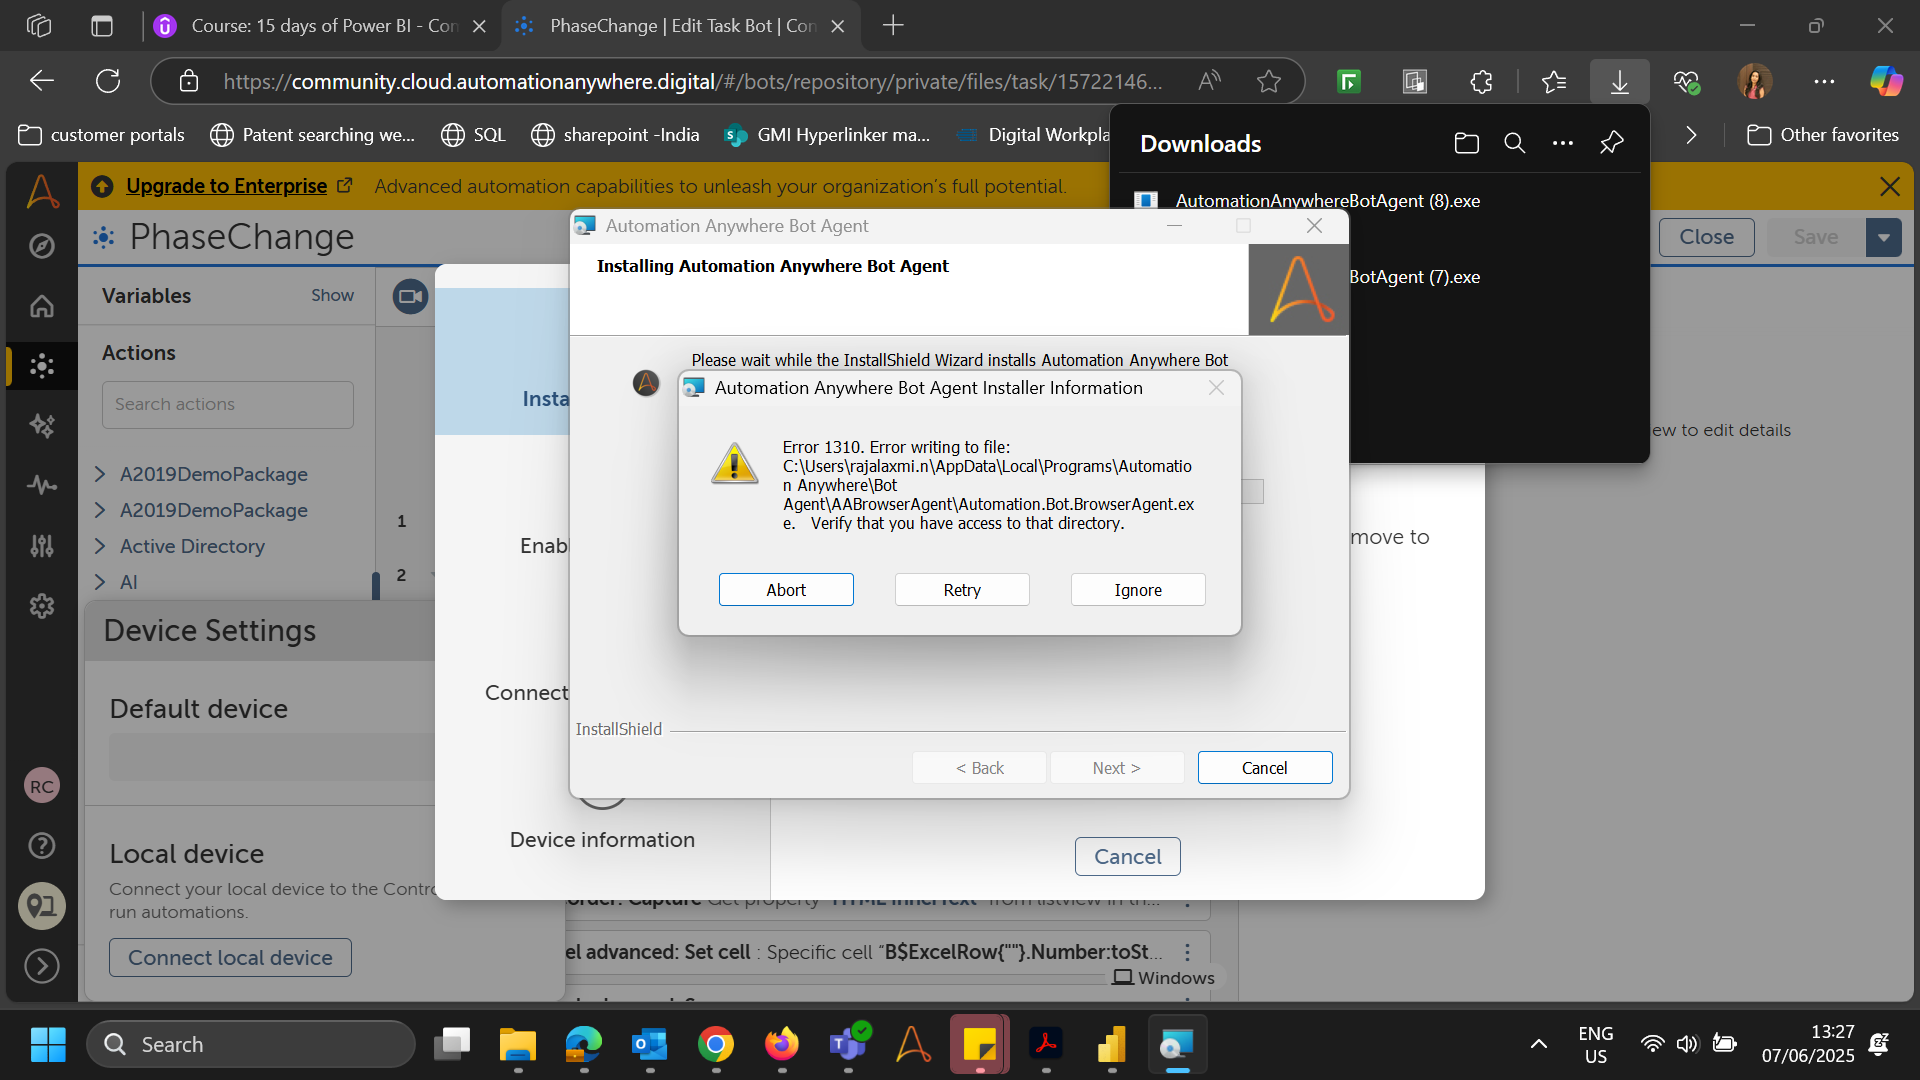Open more options for Excel Set cell action
The image size is (1920, 1080).
[x=1187, y=952]
